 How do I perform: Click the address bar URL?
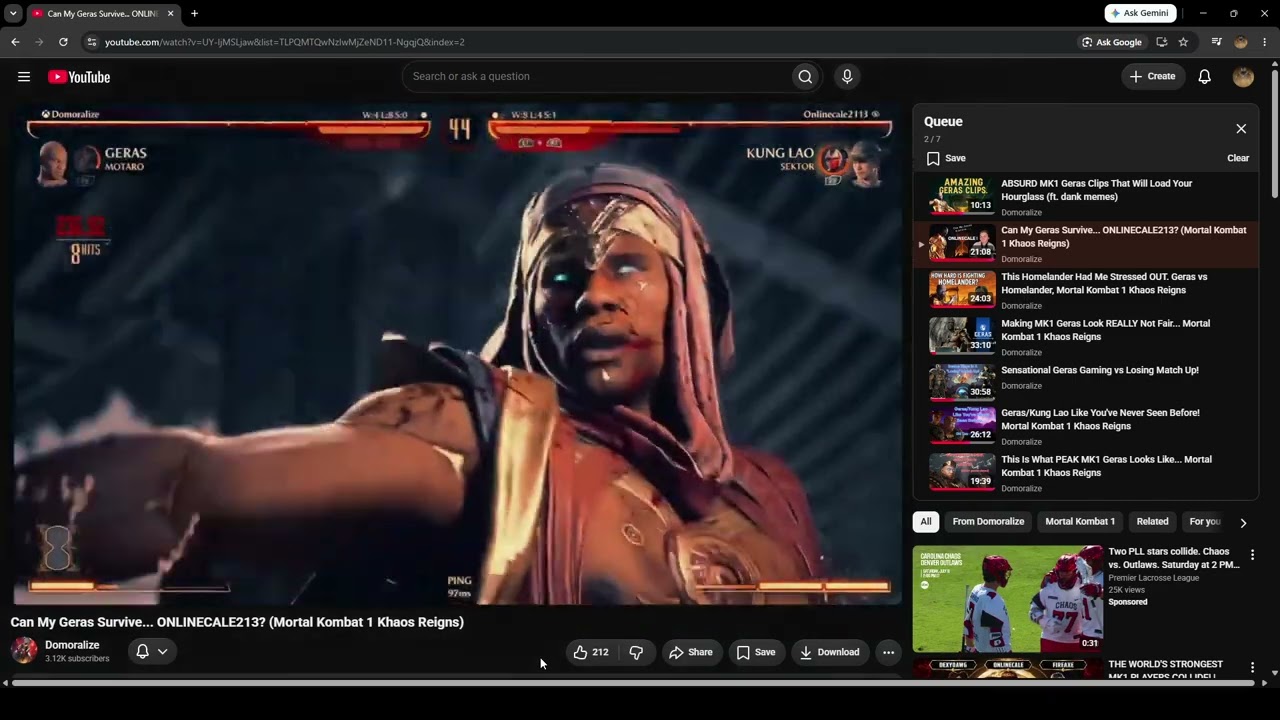pos(285,42)
